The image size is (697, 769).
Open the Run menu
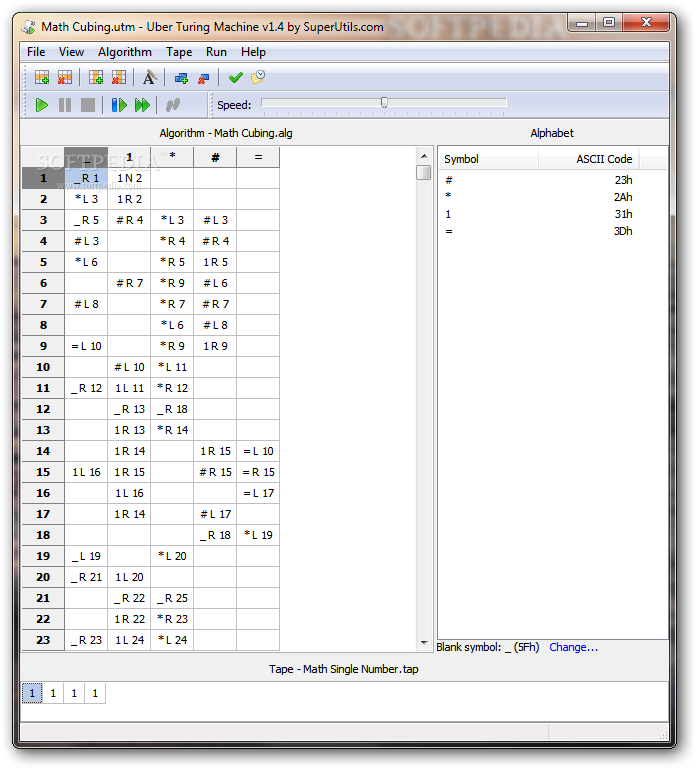pyautogui.click(x=216, y=52)
